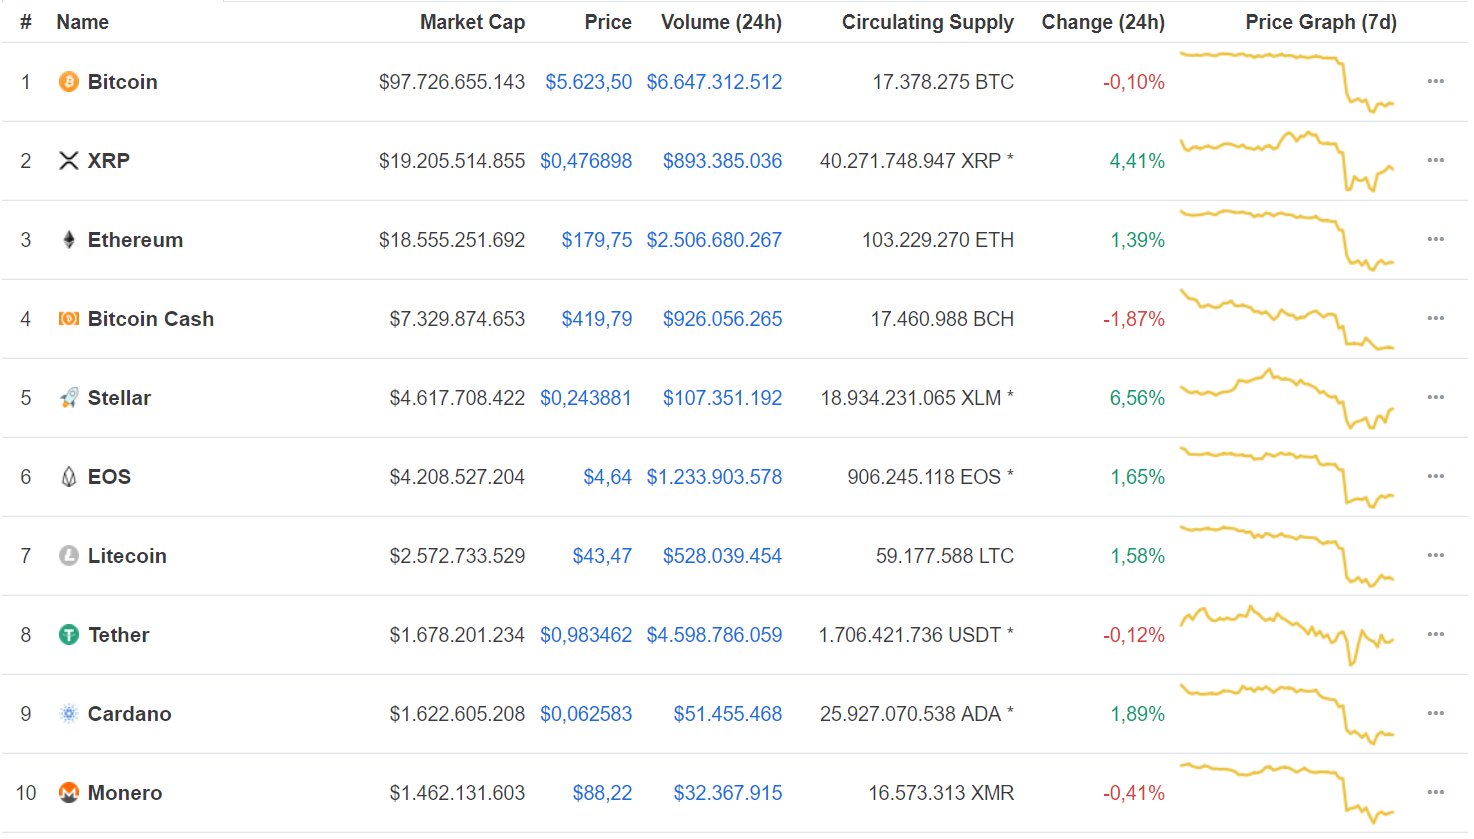Click Bitcoin price $5.623,50
The image size is (1474, 839).
pyautogui.click(x=588, y=82)
